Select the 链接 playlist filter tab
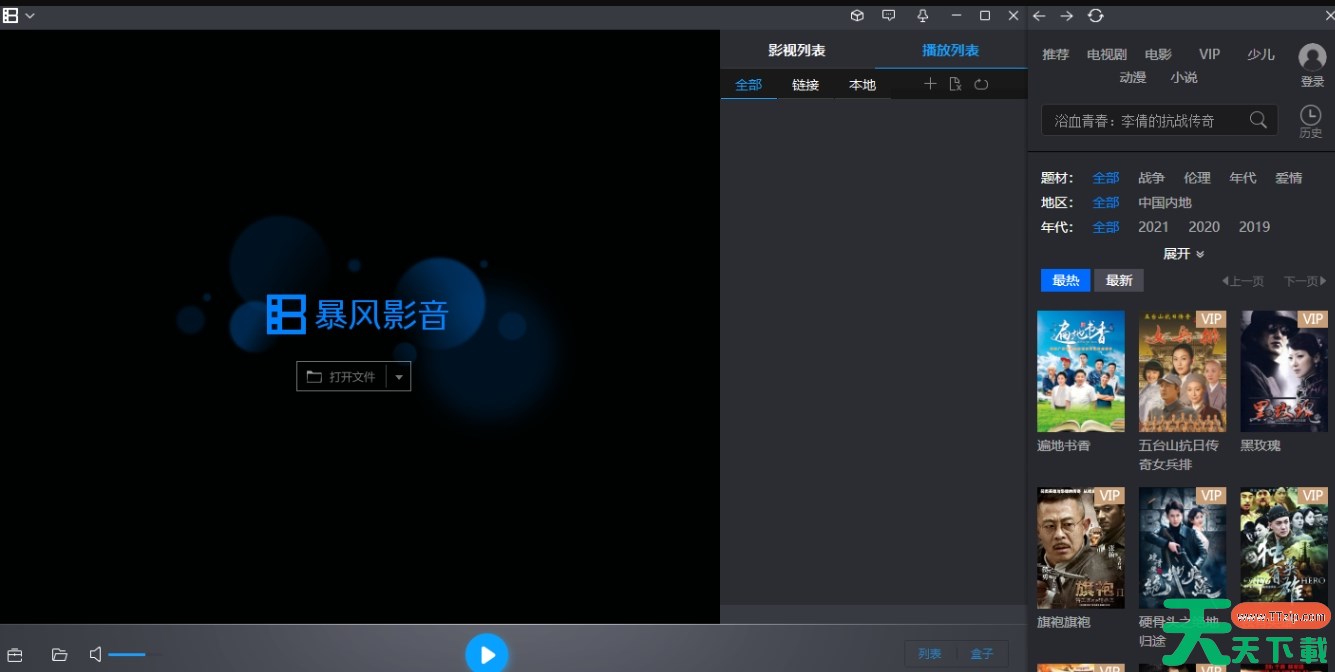Image resolution: width=1335 pixels, height=672 pixels. 806,85
